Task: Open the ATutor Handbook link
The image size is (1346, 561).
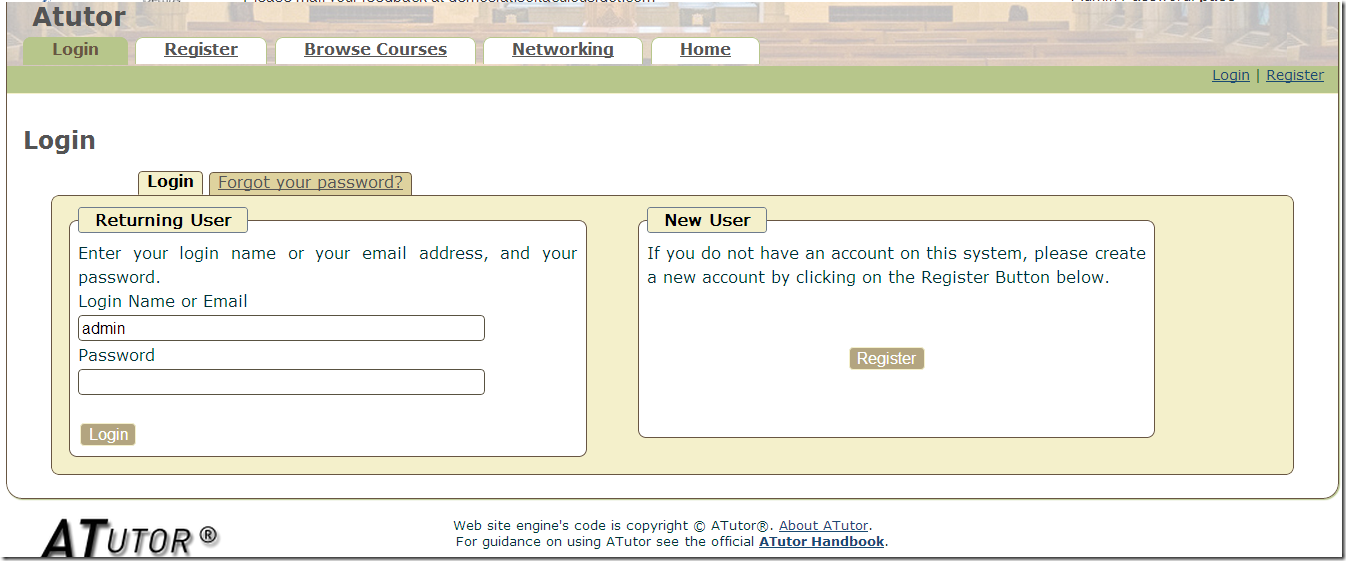Action: coord(821,542)
